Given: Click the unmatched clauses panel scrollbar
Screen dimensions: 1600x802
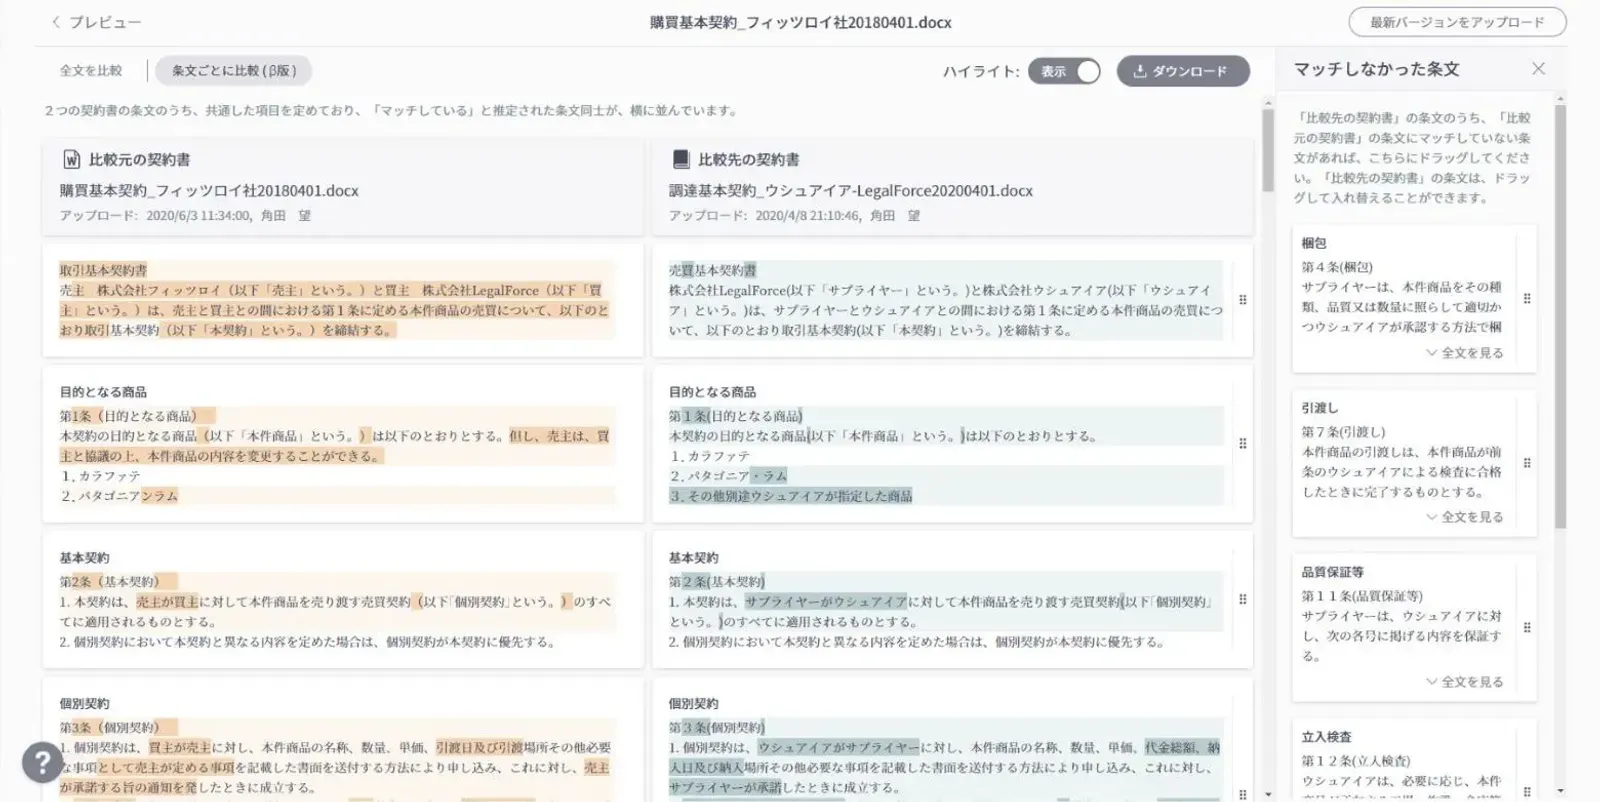Looking at the screenshot, I should coord(1560,315).
